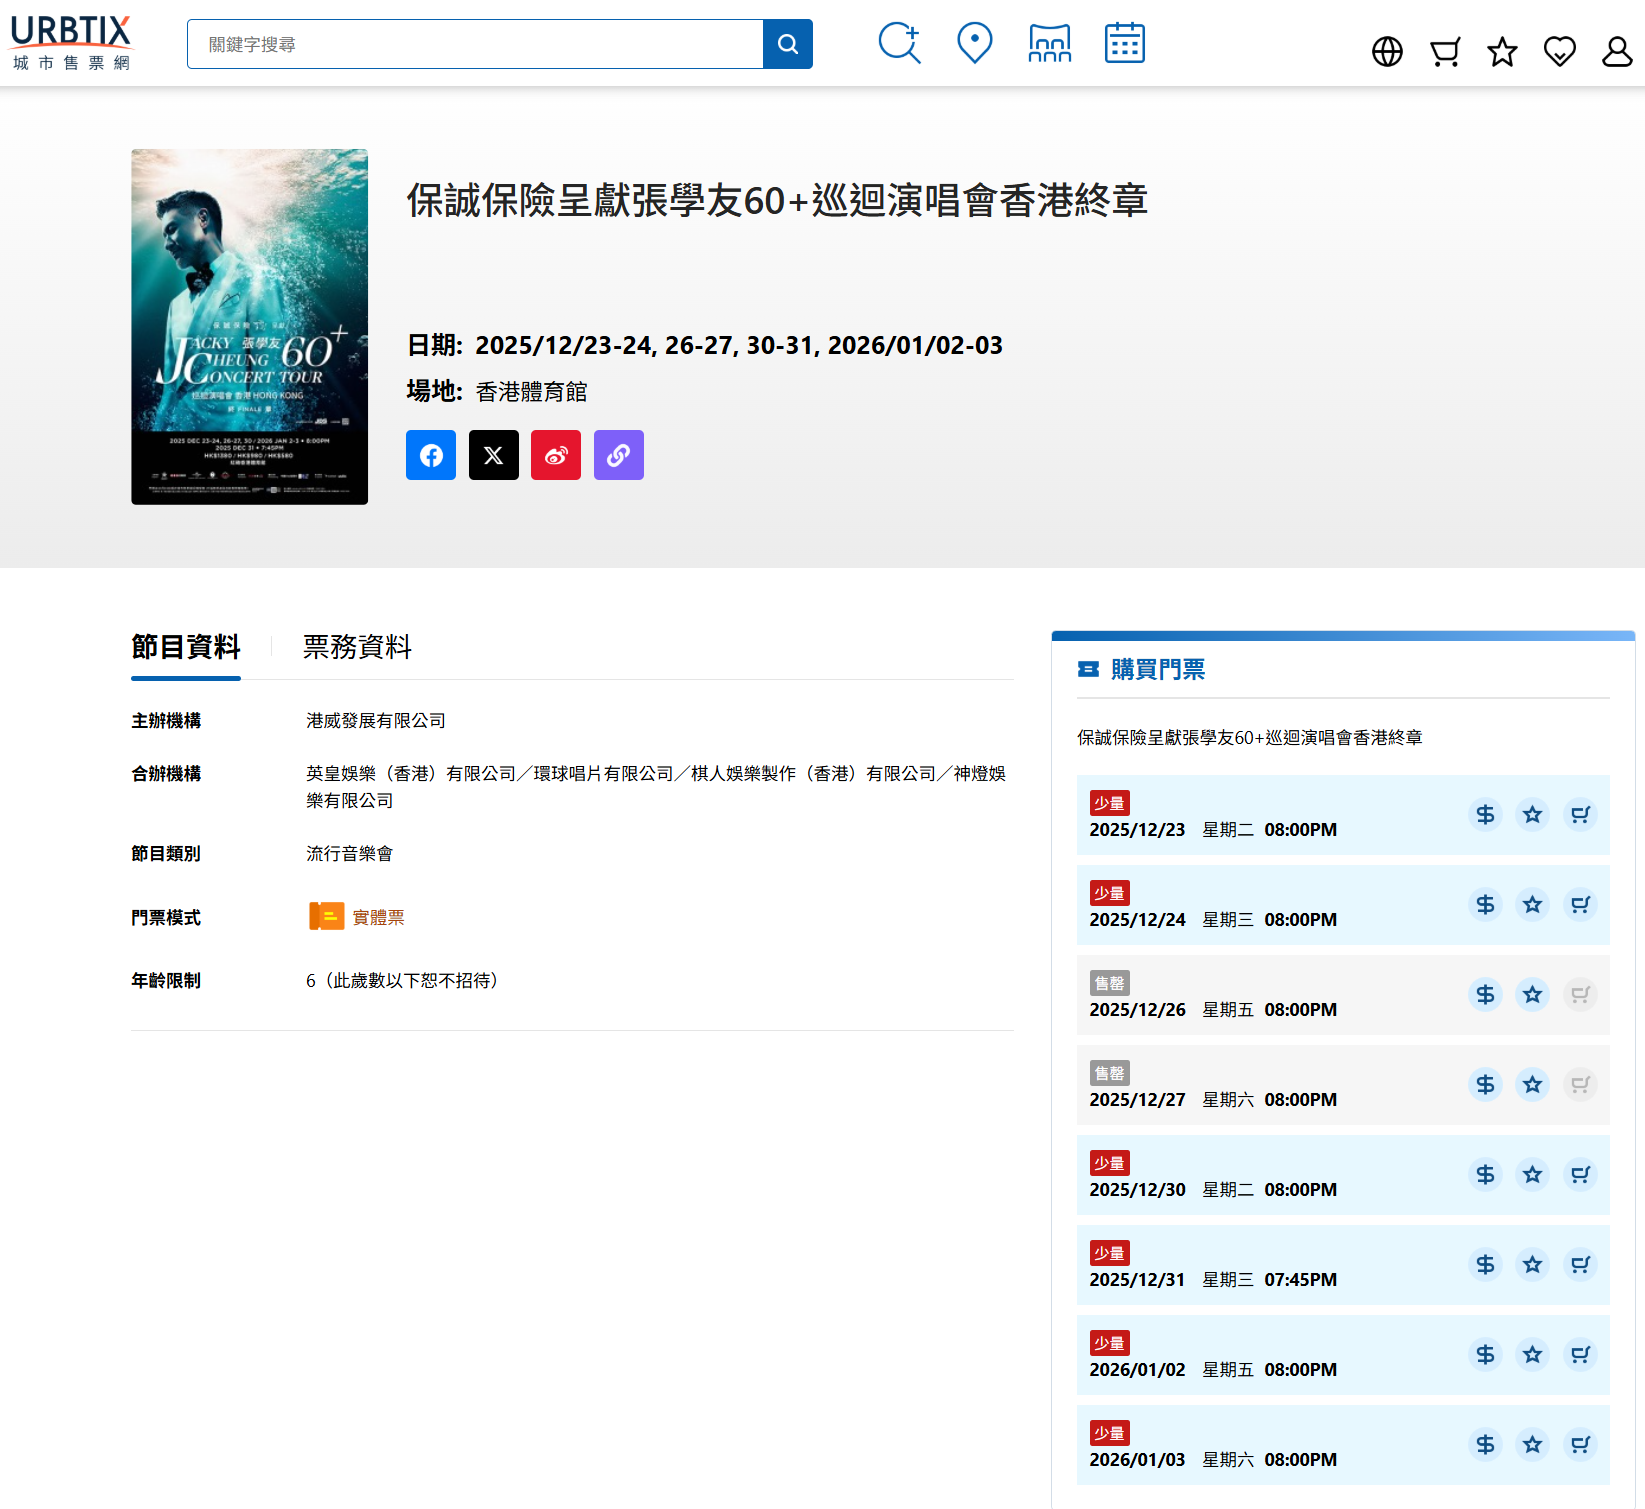Click the search magnifier button
This screenshot has width=1645, height=1509.
click(787, 44)
